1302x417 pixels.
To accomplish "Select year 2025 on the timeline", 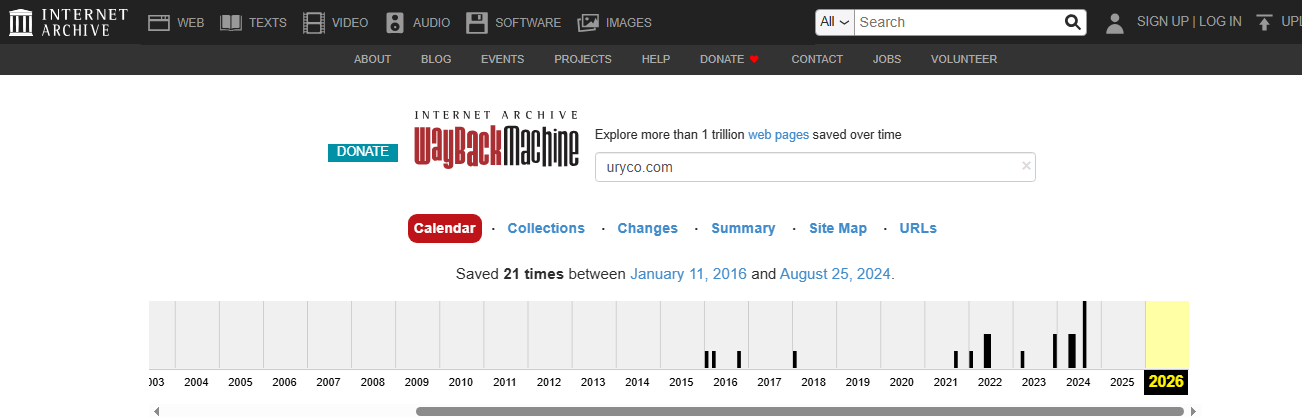I will [x=1122, y=382].
